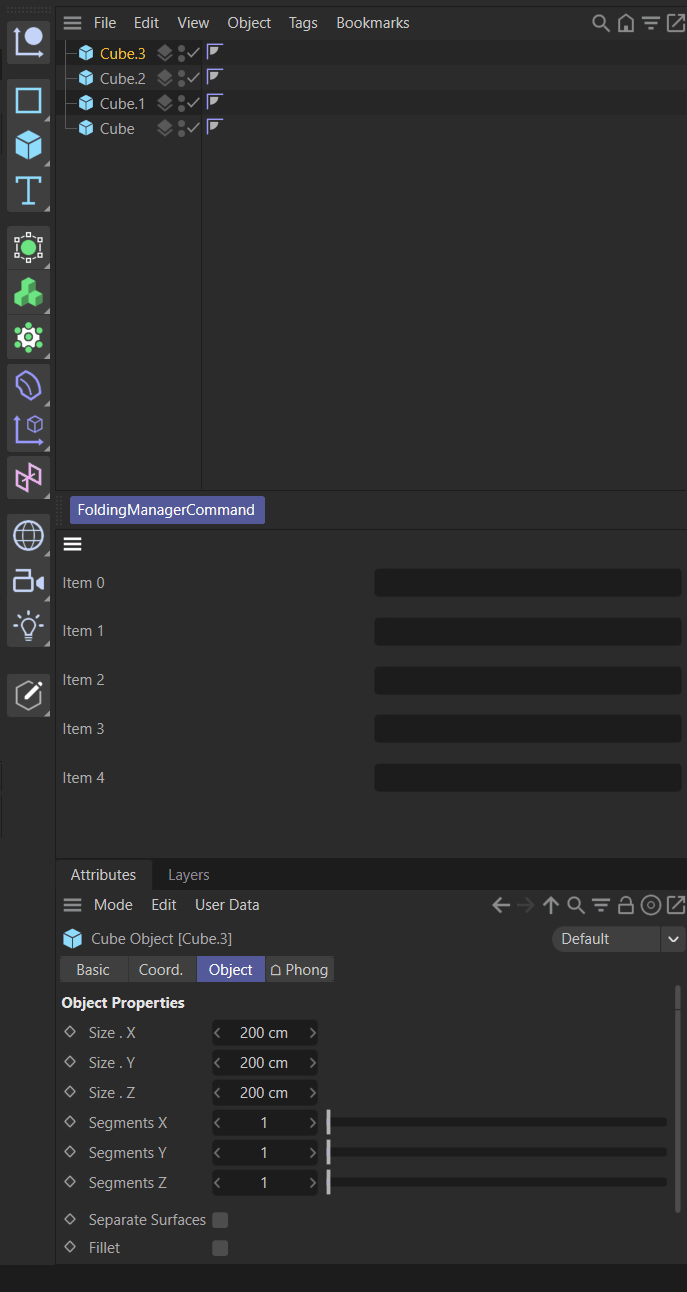Open the Mode menu in Attributes
Viewport: 687px width, 1292px height.
[113, 905]
